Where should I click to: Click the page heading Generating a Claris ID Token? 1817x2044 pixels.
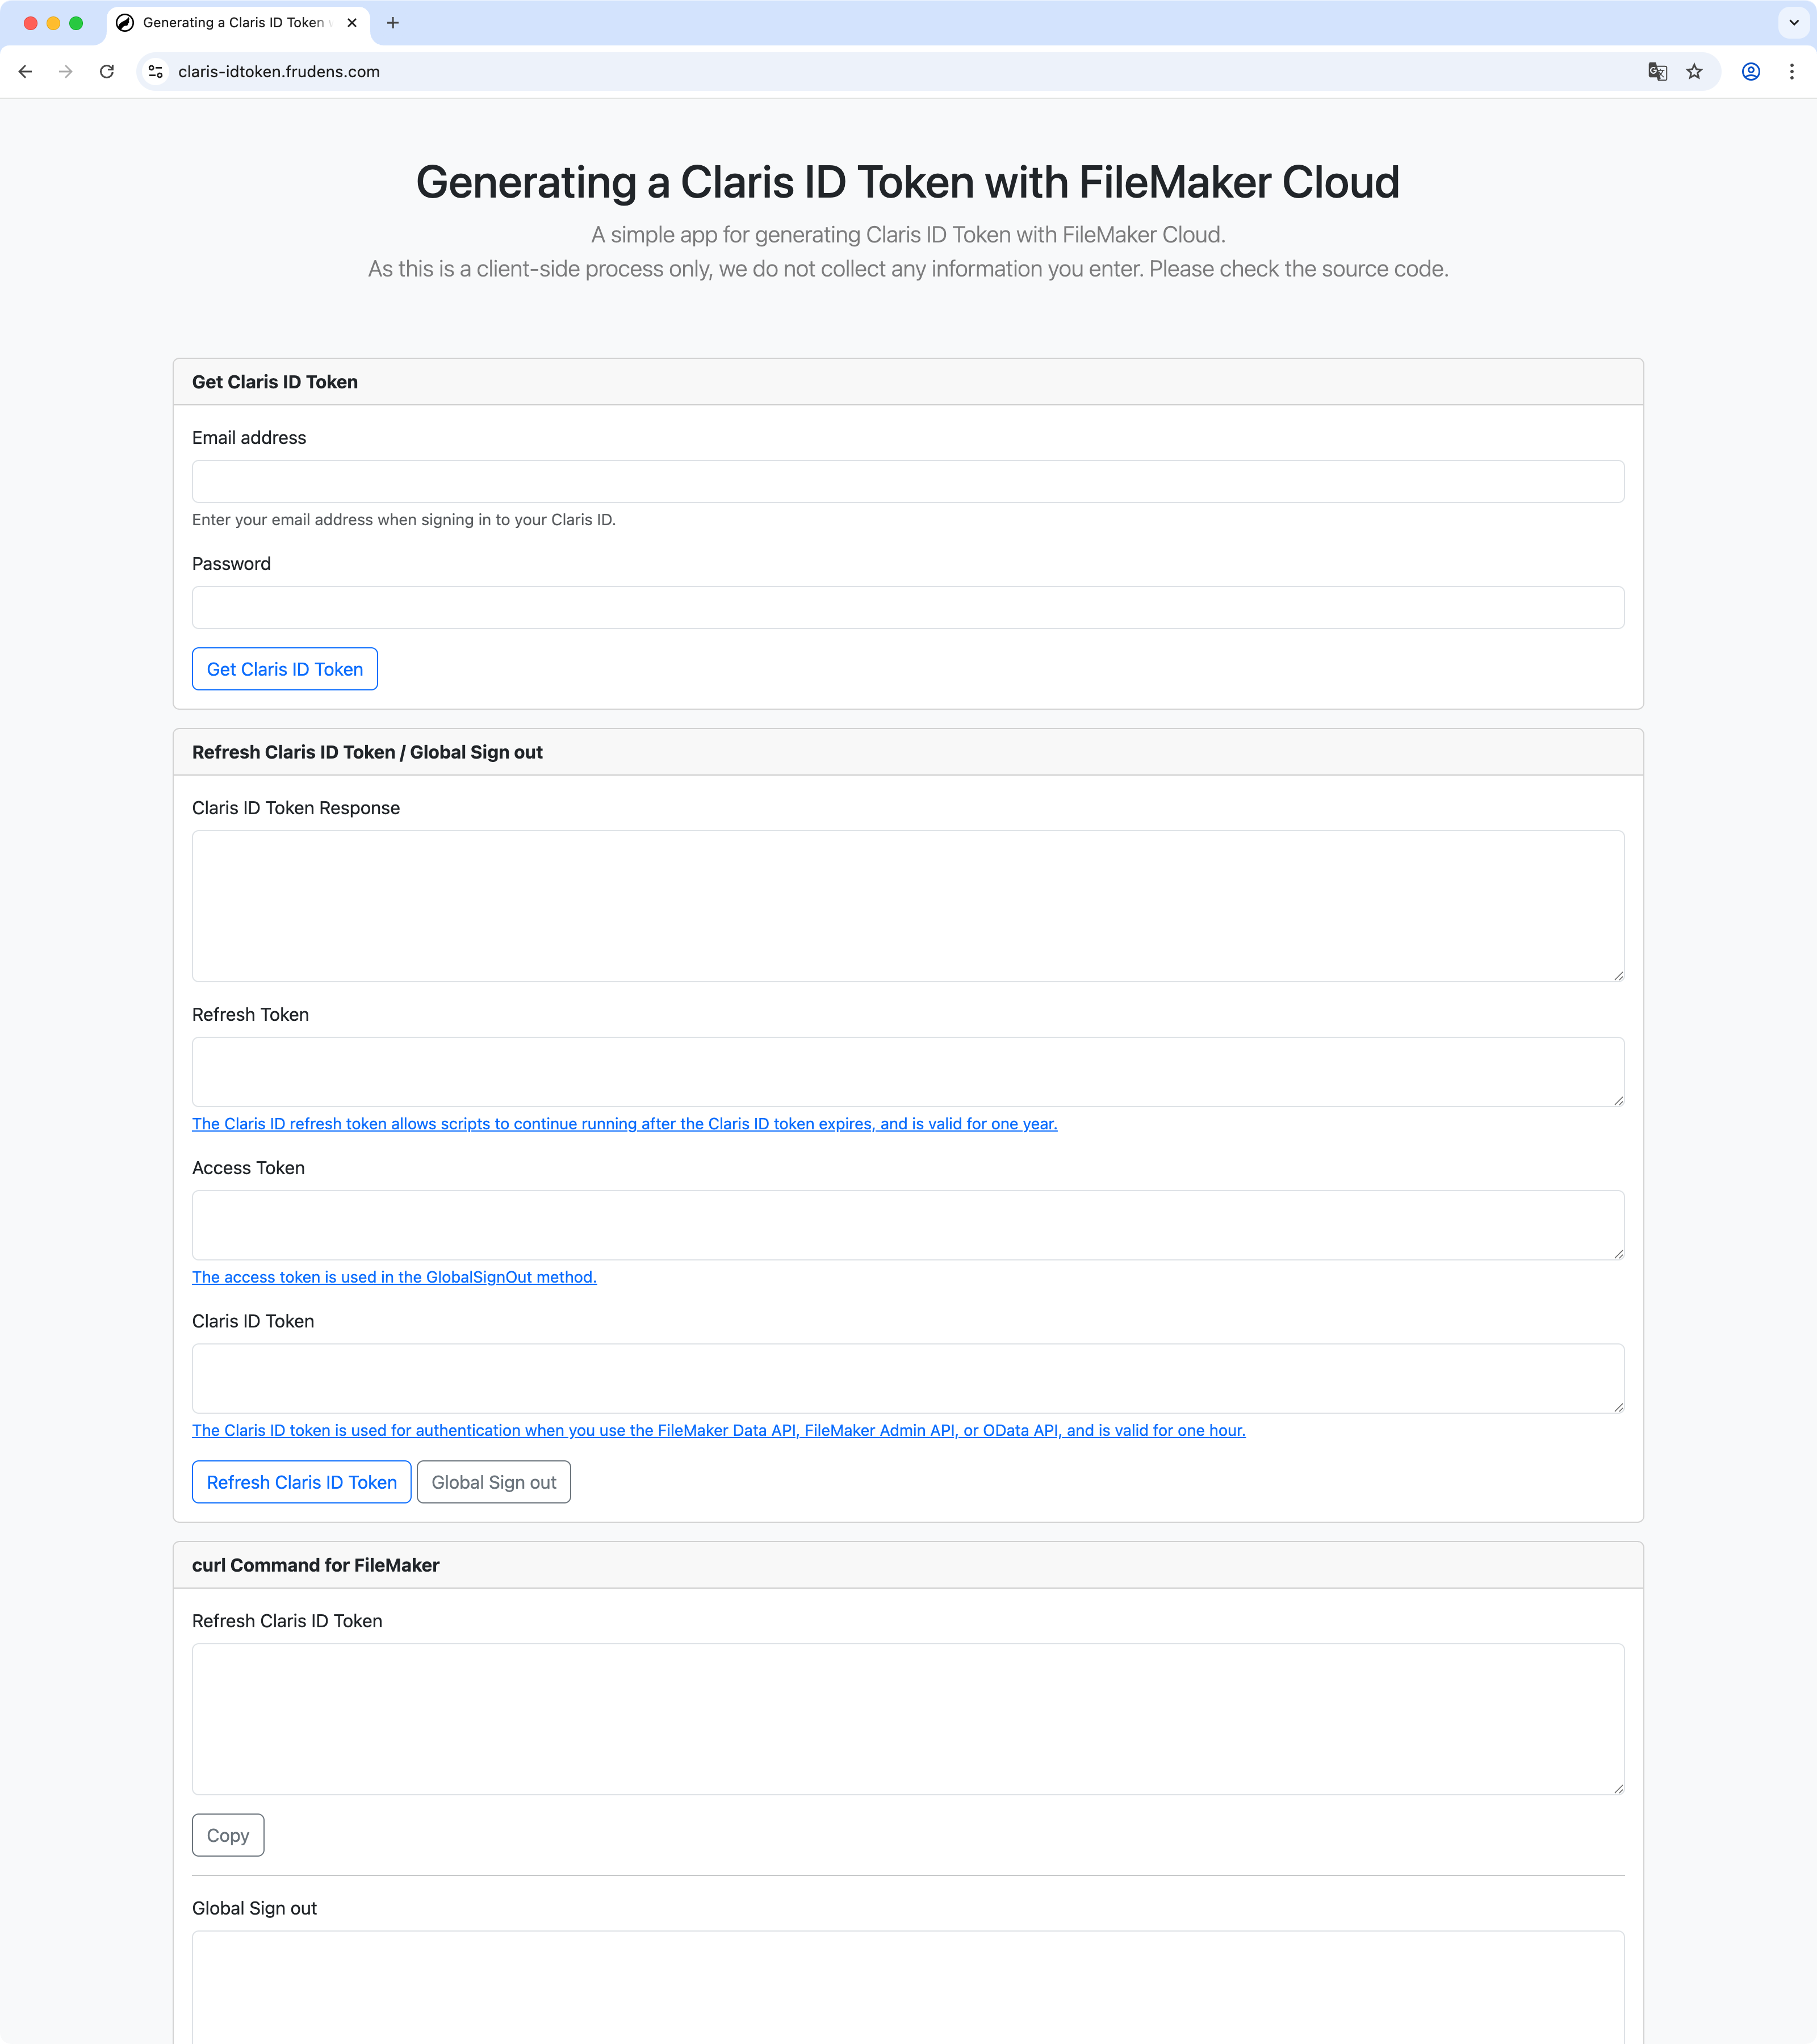click(x=907, y=182)
